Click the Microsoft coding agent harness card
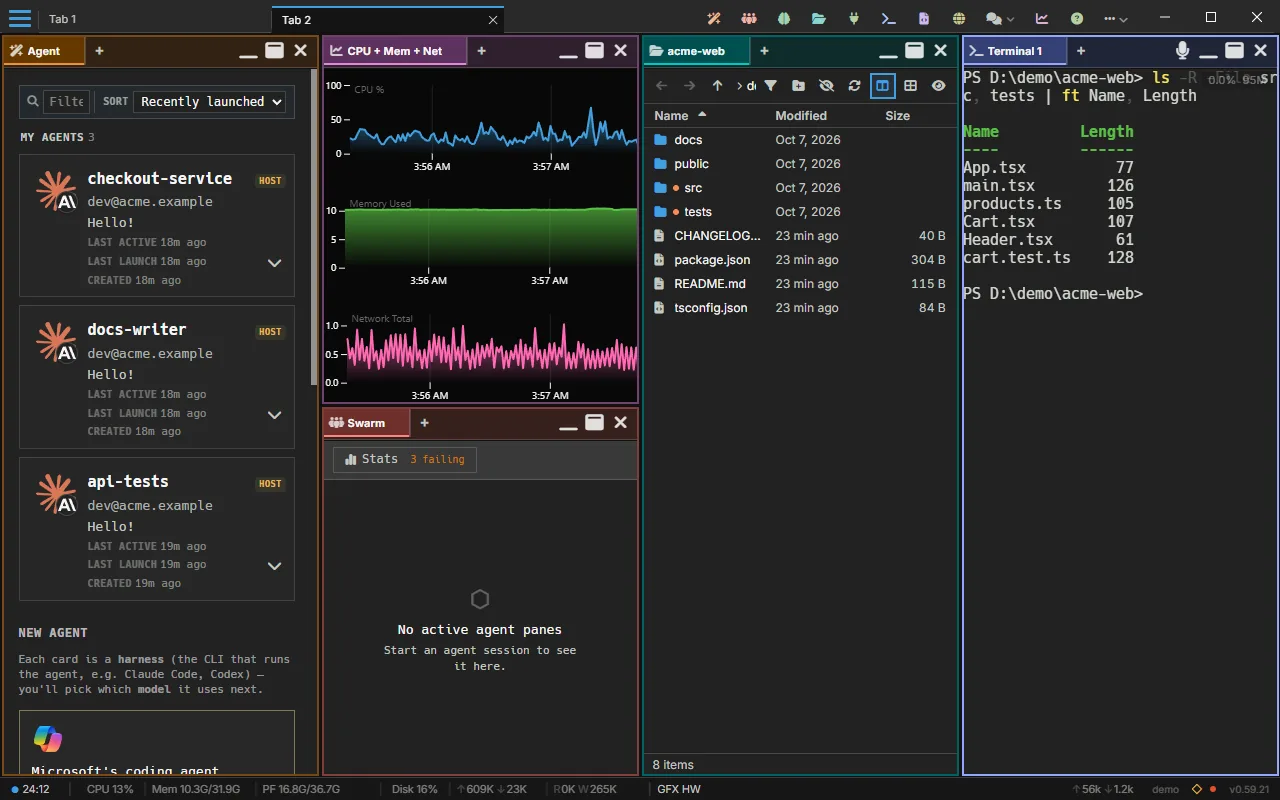This screenshot has height=800, width=1280. pyautogui.click(x=157, y=742)
